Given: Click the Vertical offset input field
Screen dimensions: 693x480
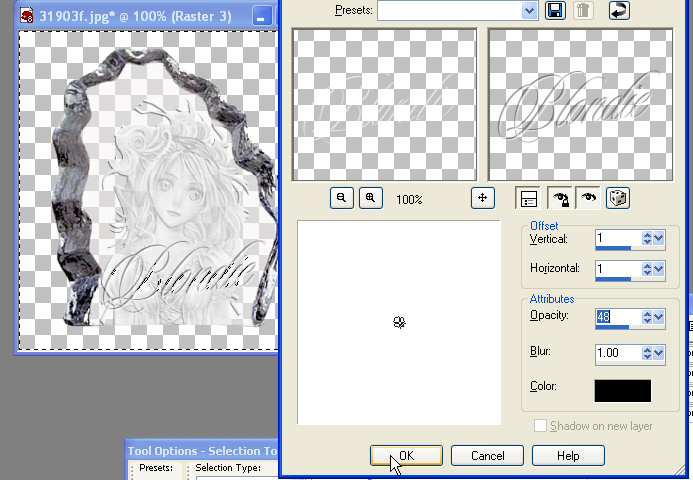Looking at the screenshot, I should pyautogui.click(x=618, y=238).
